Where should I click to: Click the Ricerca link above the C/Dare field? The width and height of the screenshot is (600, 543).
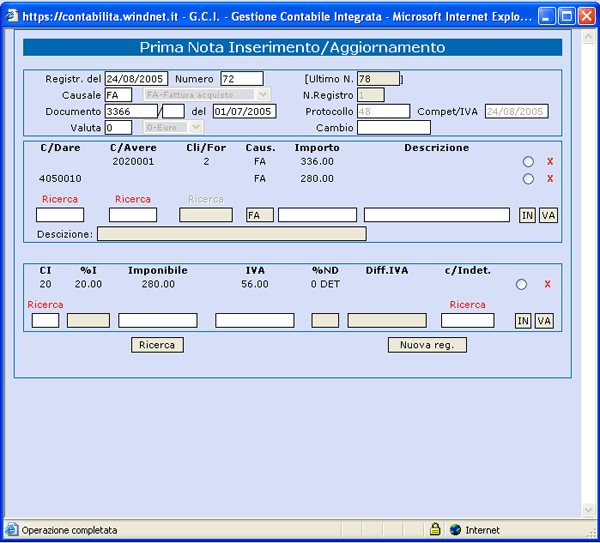60,199
